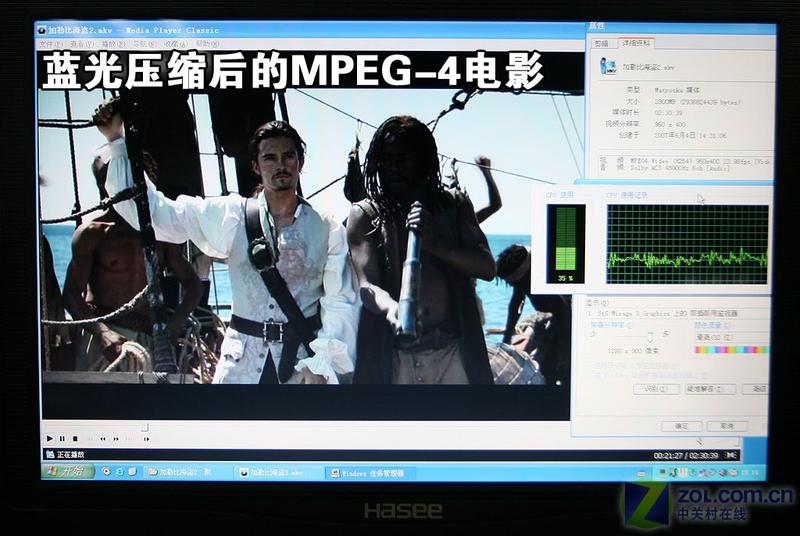The width and height of the screenshot is (800, 536).
Task: Click the rewind (decrease speed) button
Action: point(103,439)
